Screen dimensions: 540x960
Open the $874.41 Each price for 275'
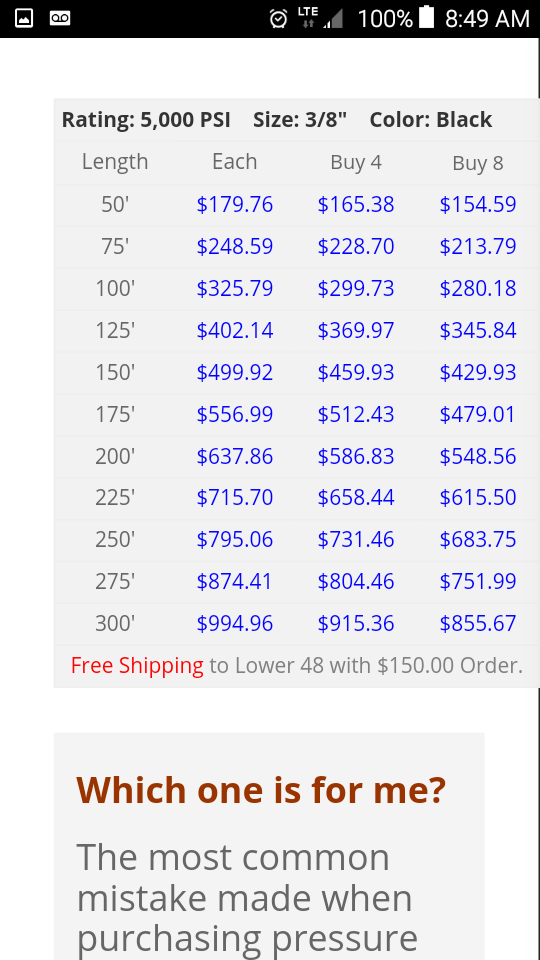(x=234, y=581)
